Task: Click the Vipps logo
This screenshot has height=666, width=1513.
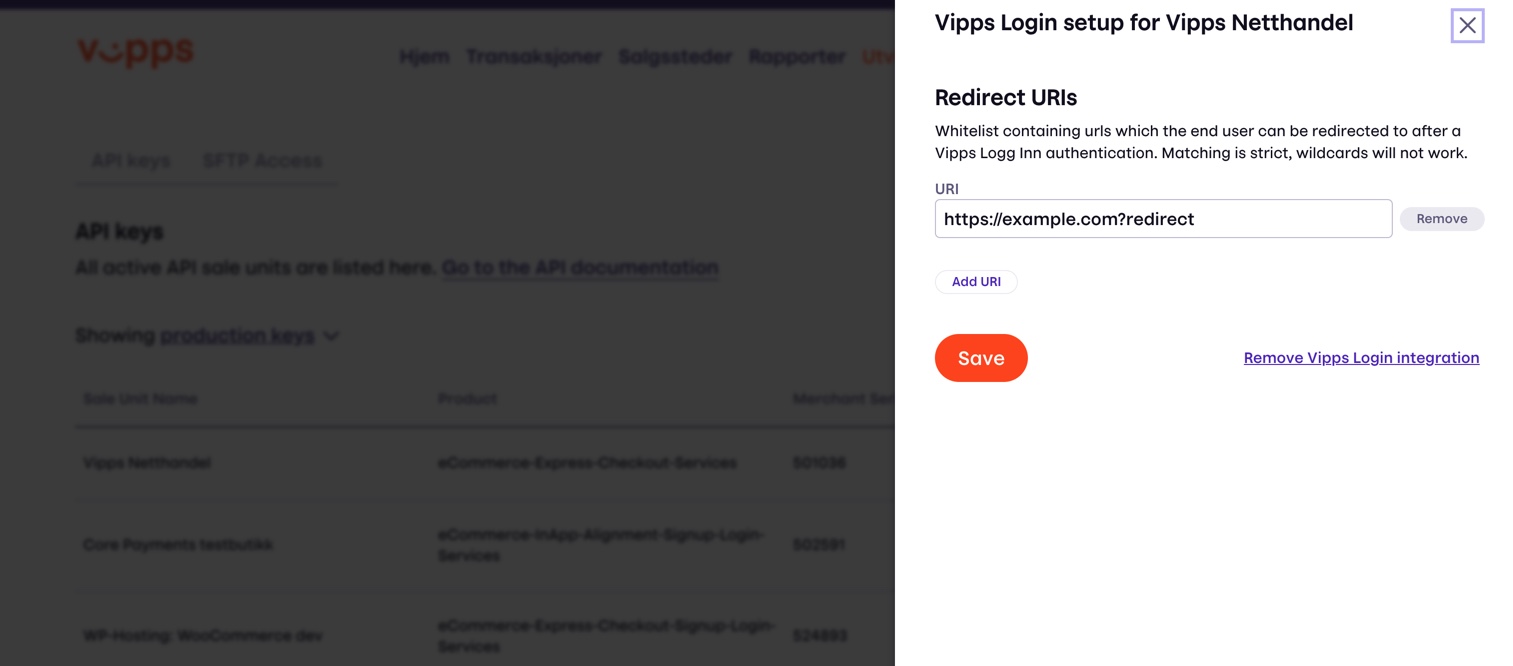Action: pos(135,52)
